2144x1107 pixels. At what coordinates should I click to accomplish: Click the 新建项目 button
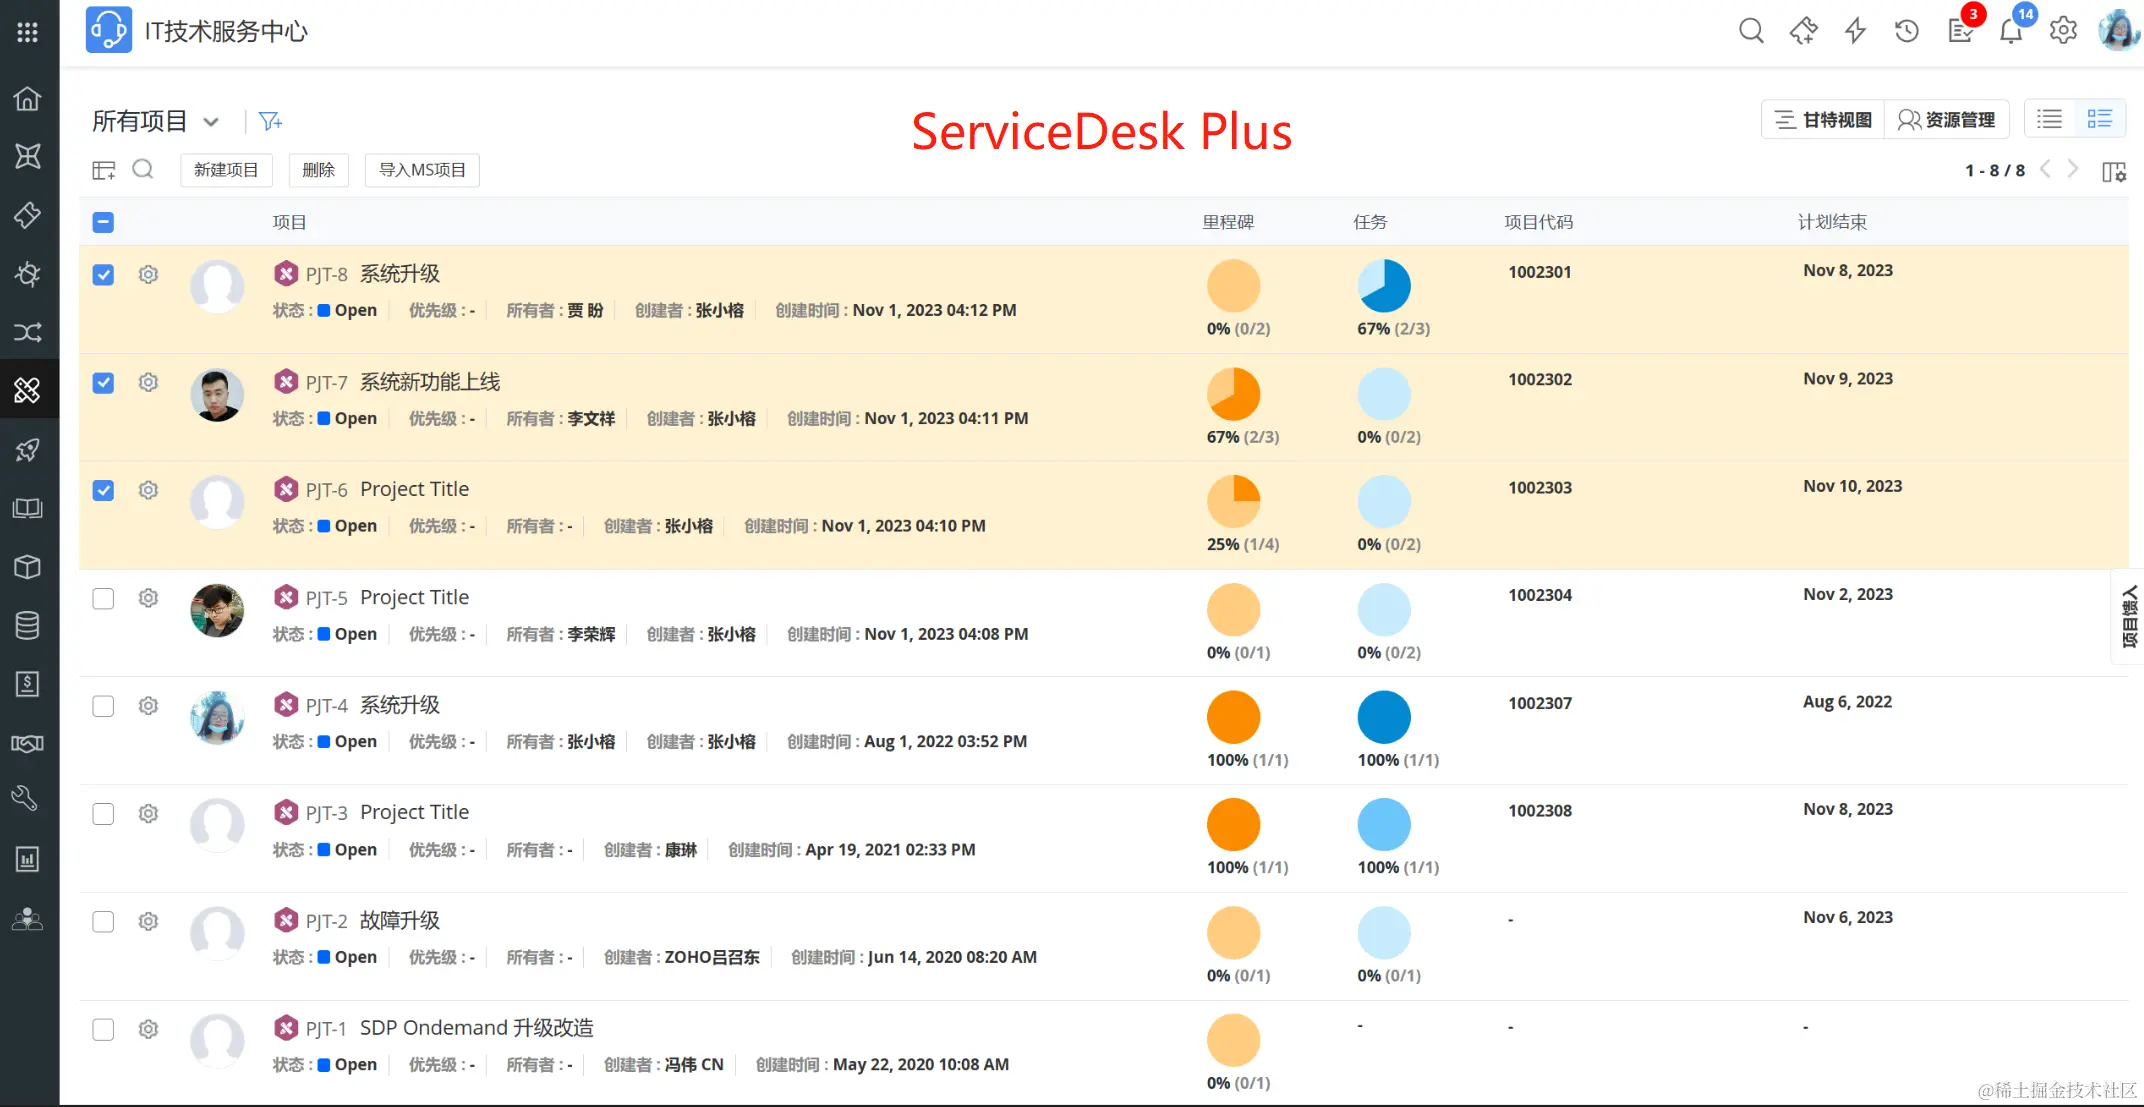226,170
